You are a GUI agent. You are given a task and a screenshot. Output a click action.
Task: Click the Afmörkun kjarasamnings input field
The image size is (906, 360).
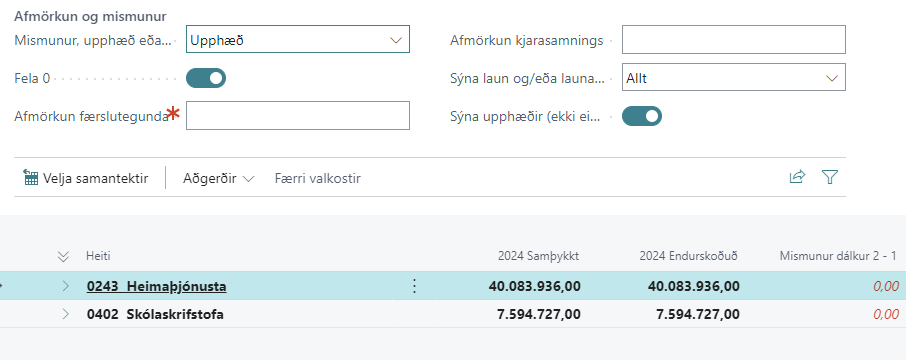pos(734,39)
